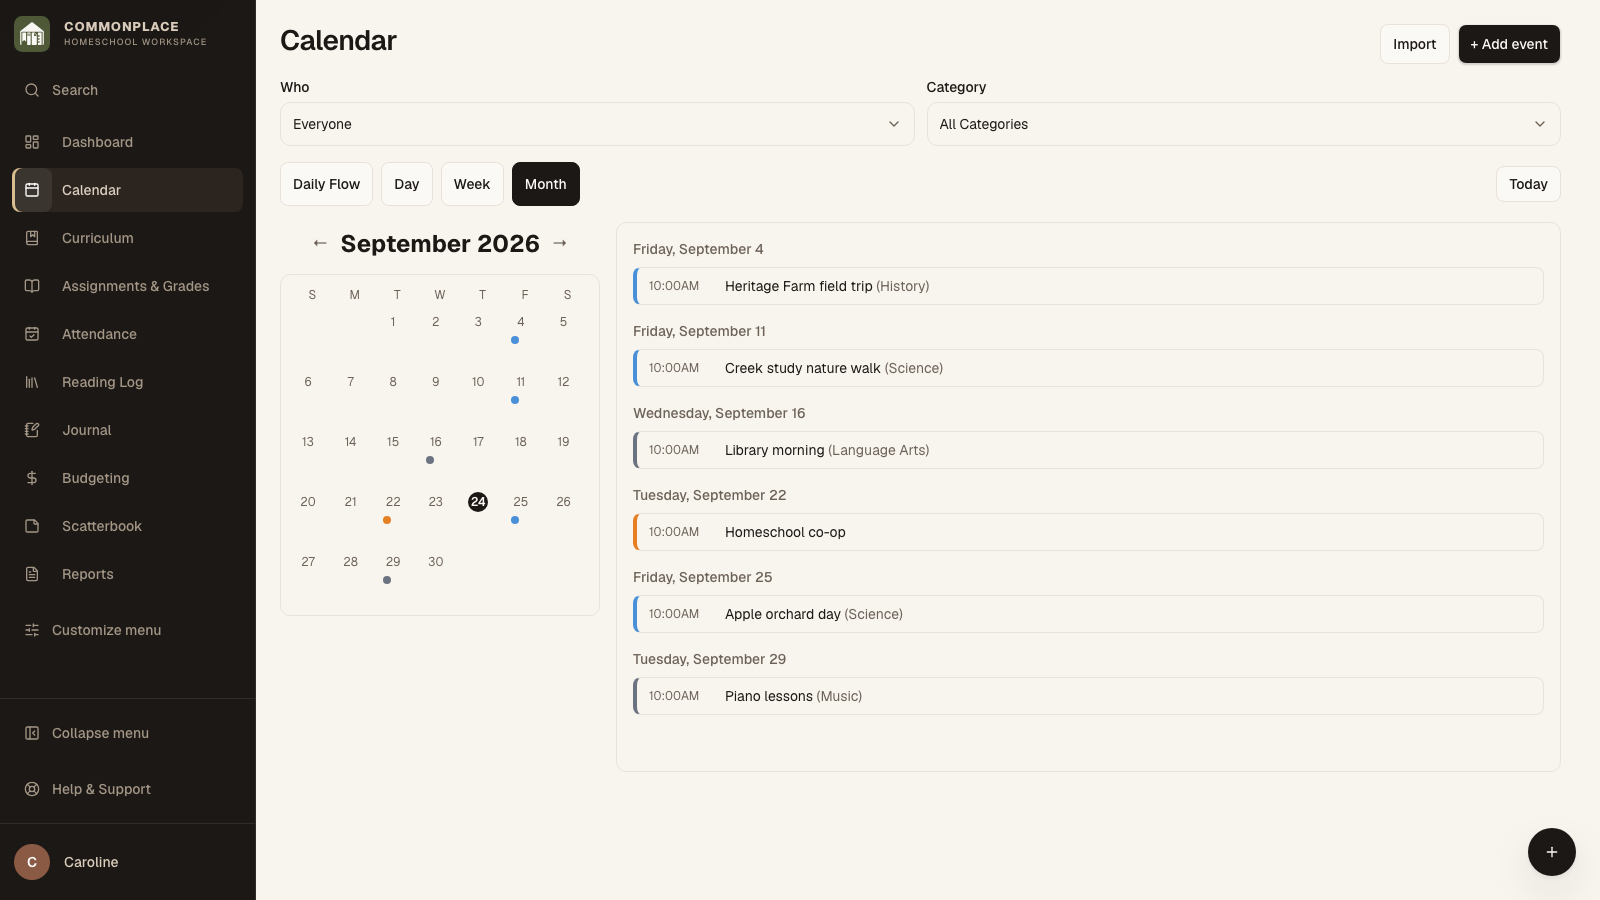The width and height of the screenshot is (1600, 900).
Task: Go to previous month with left arrow
Action: click(320, 243)
